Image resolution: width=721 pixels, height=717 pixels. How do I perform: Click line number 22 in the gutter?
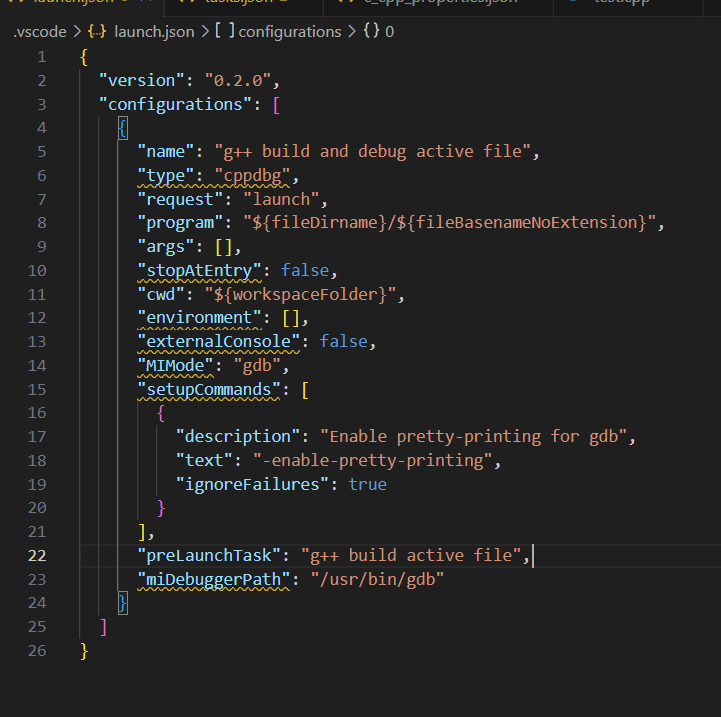point(36,555)
